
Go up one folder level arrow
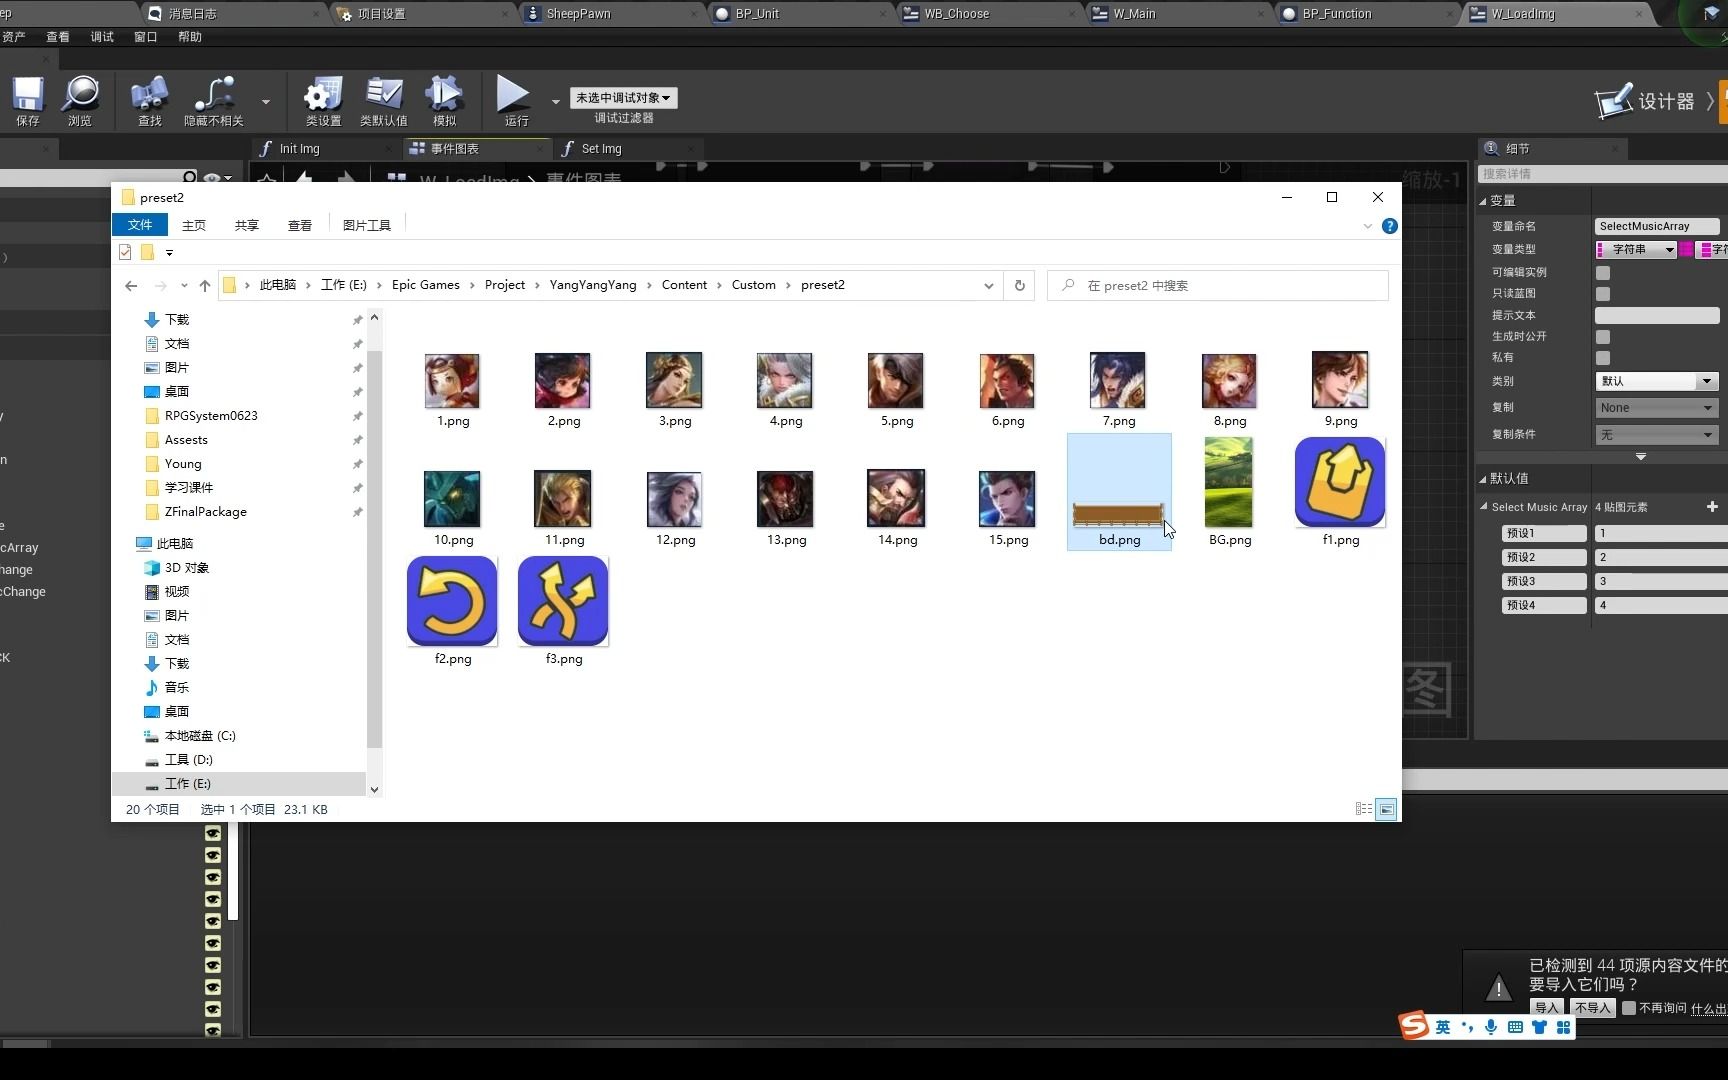click(x=205, y=285)
